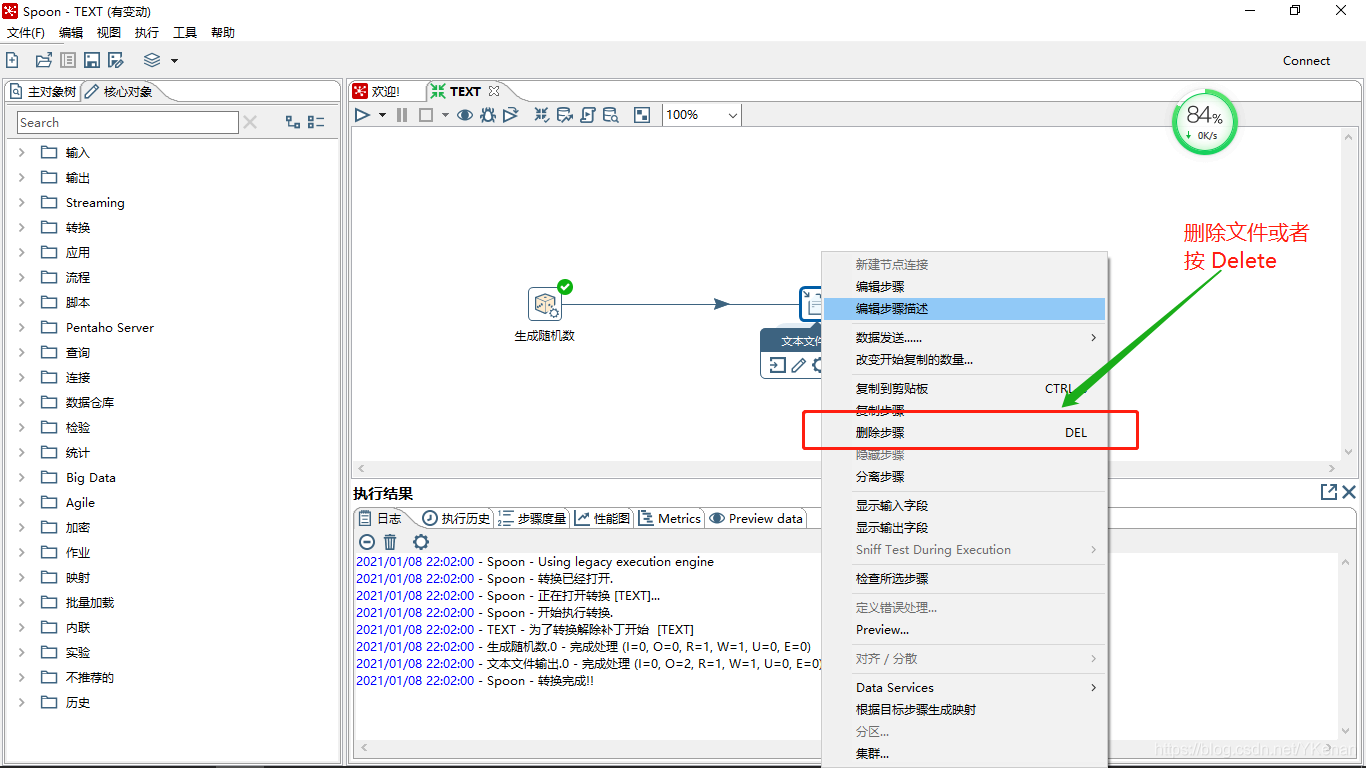Click the open file folder icon
Screen dimensions: 1366x768
coord(44,60)
